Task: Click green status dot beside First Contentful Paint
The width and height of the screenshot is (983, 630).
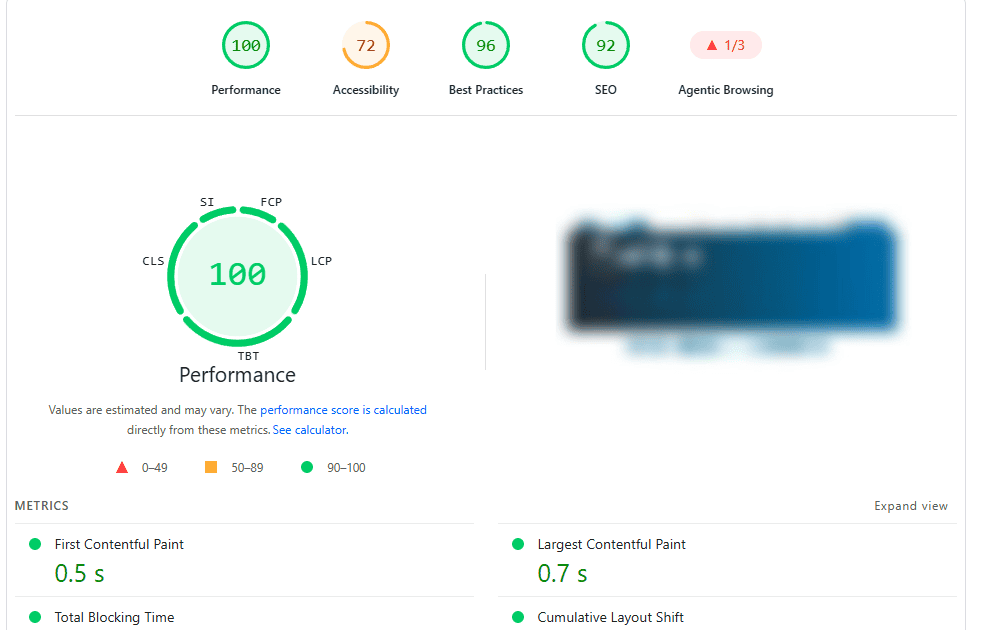Action: tap(35, 544)
